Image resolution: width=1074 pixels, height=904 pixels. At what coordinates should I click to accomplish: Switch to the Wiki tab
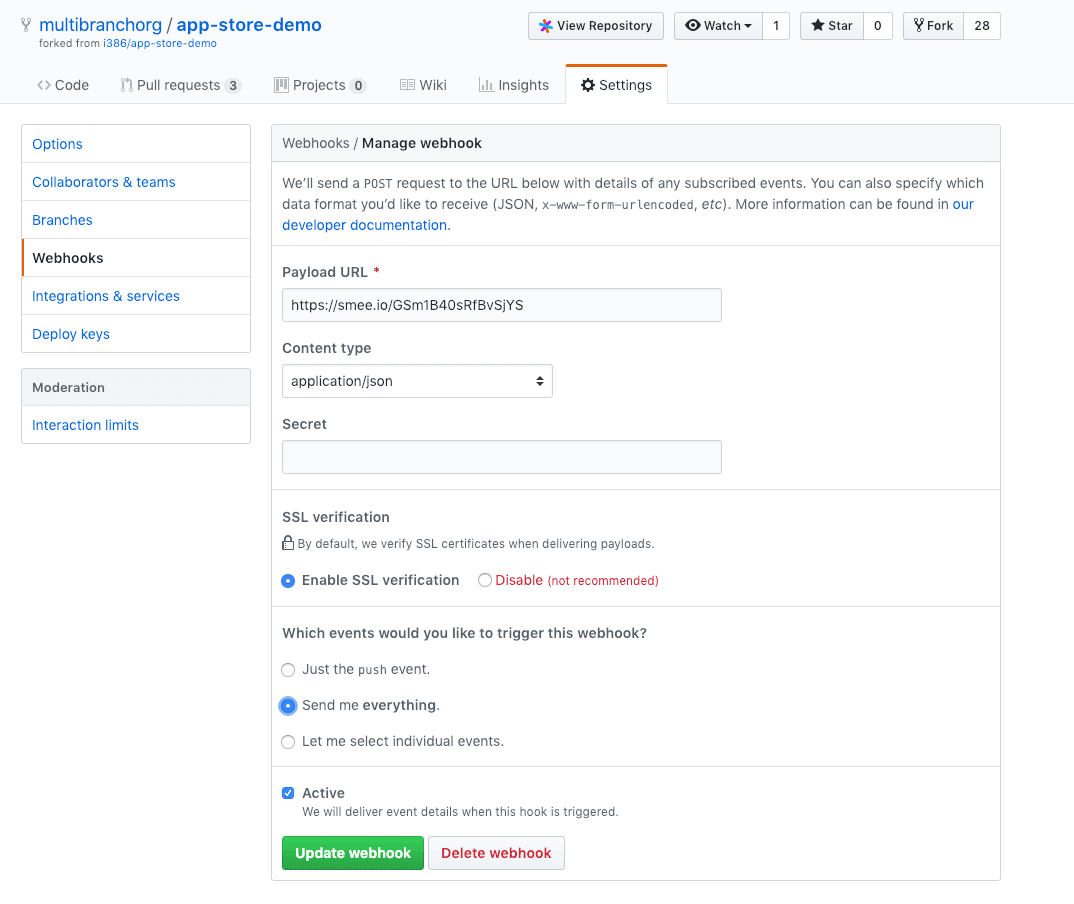(423, 85)
